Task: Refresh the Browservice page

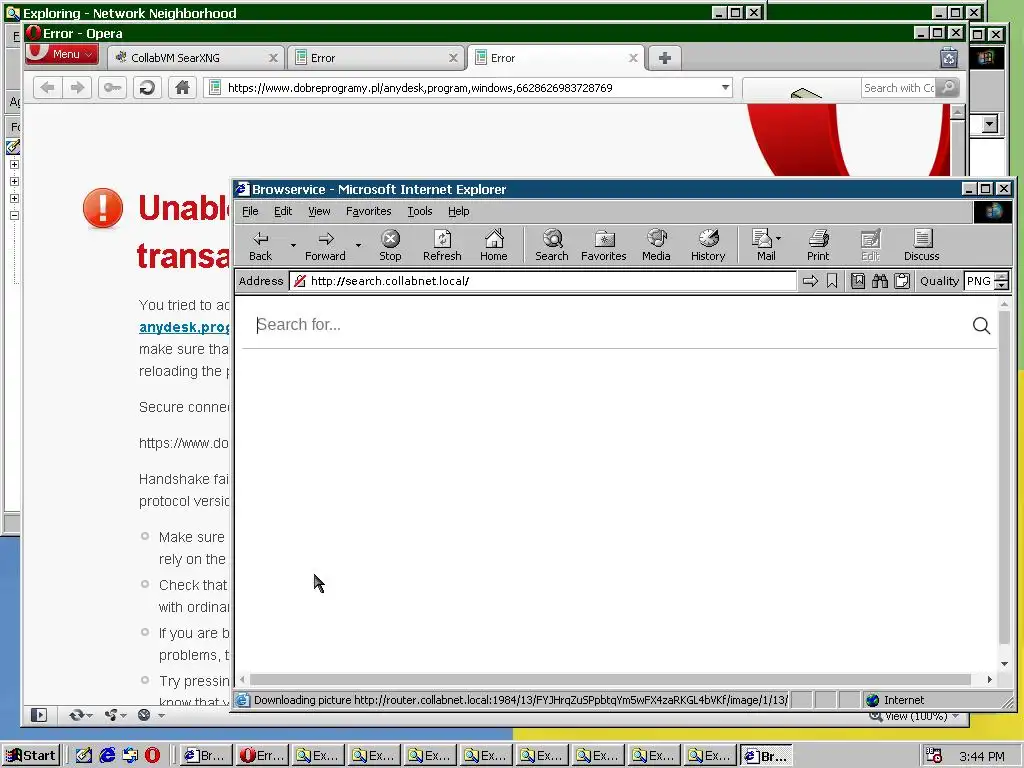Action: (442, 245)
